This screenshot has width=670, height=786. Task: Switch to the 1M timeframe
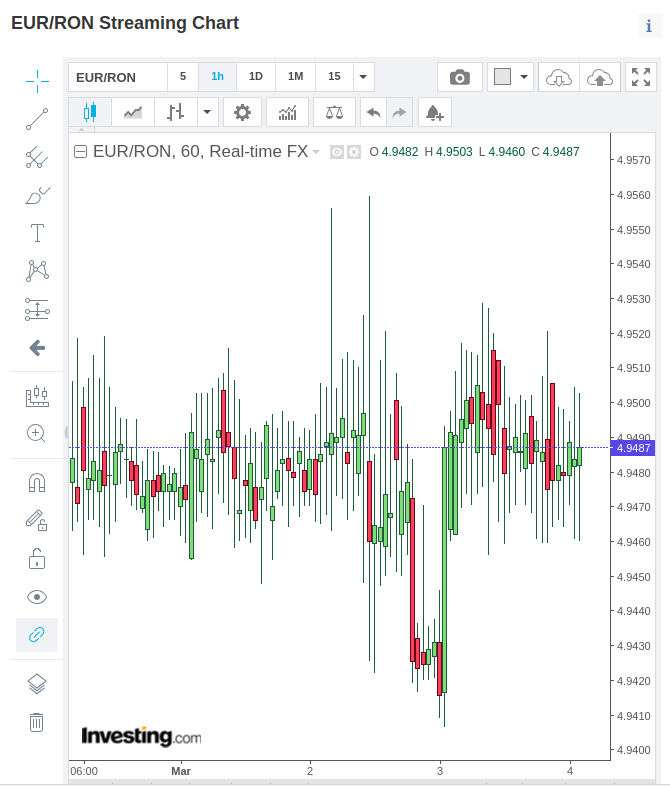pos(295,77)
